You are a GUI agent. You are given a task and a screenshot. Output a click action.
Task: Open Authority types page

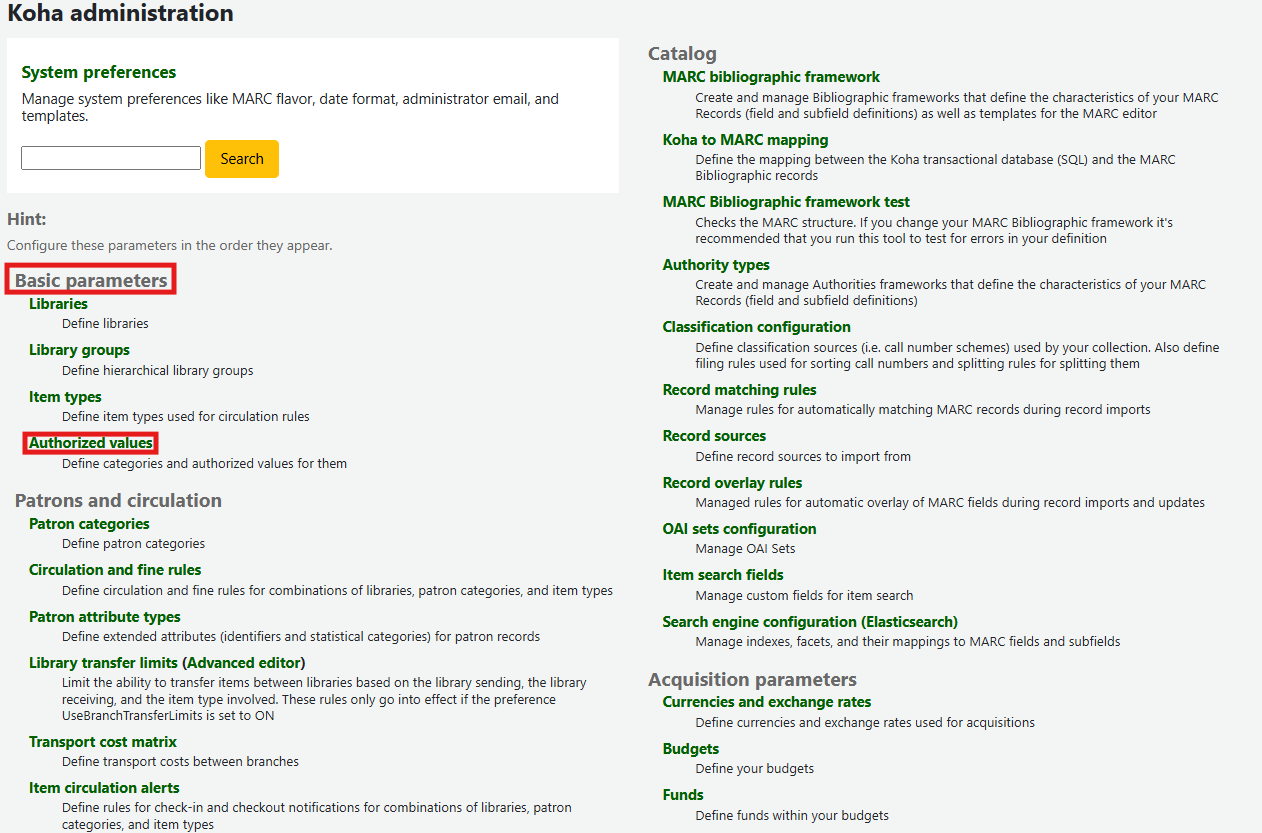click(716, 265)
